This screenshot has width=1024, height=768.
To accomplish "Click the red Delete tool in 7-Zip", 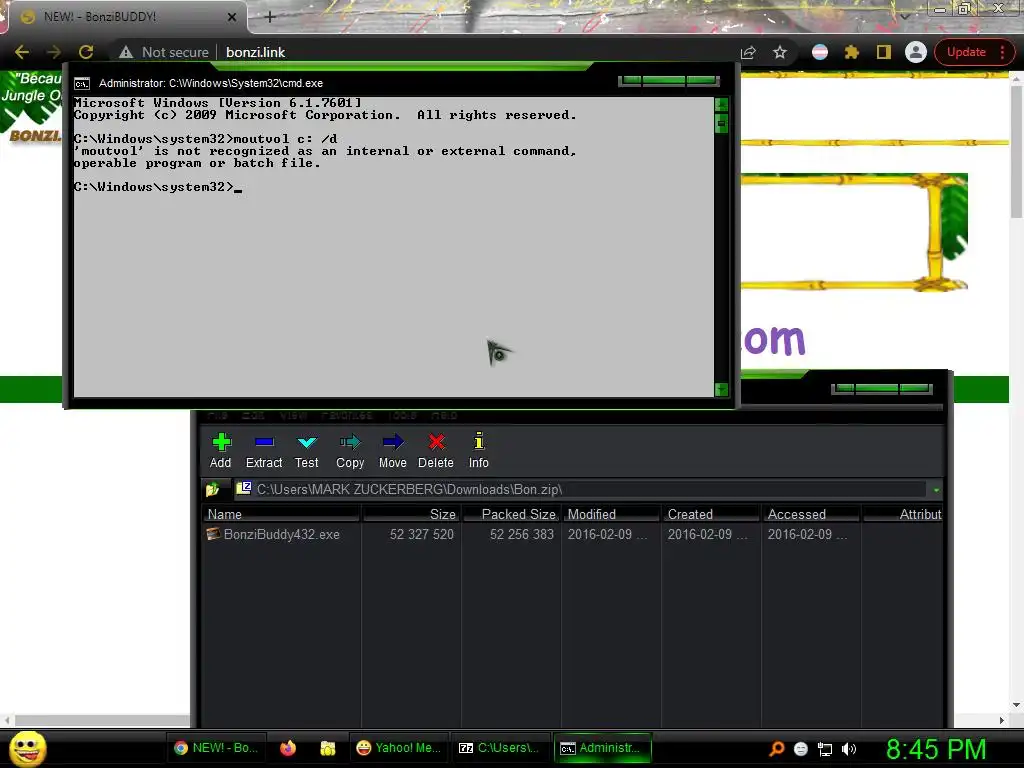I will point(436,451).
